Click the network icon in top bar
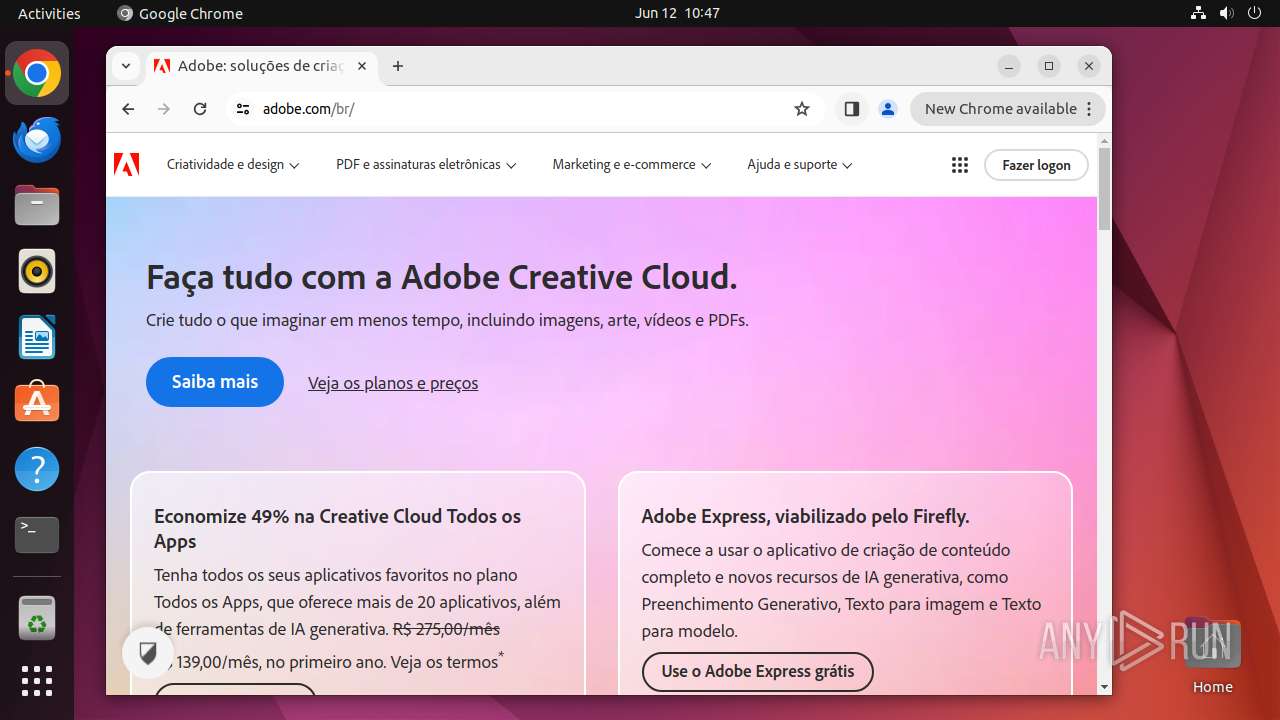Image resolution: width=1280 pixels, height=720 pixels. point(1198,13)
